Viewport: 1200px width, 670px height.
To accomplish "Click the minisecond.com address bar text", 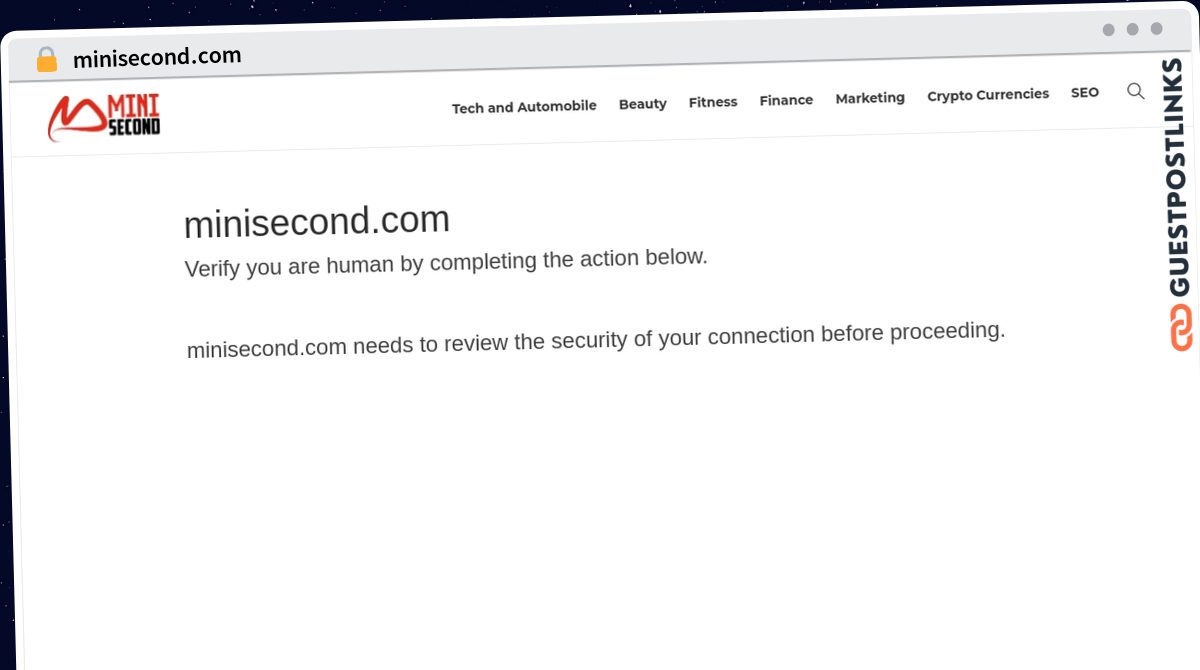I will click(x=157, y=57).
